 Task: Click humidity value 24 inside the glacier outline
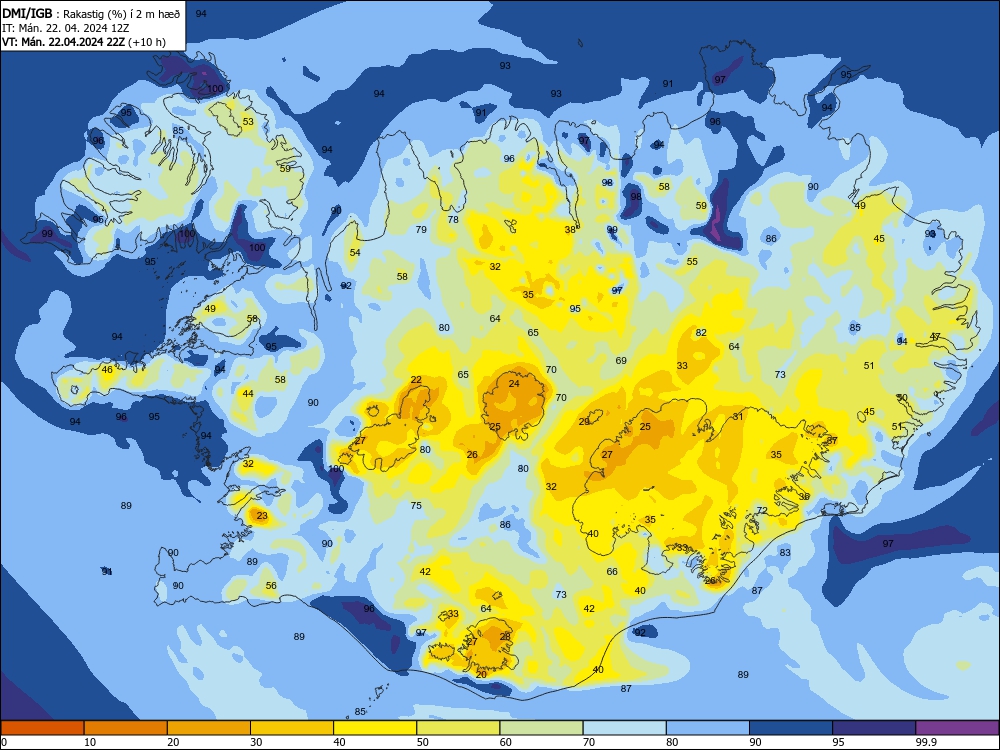[x=514, y=383]
